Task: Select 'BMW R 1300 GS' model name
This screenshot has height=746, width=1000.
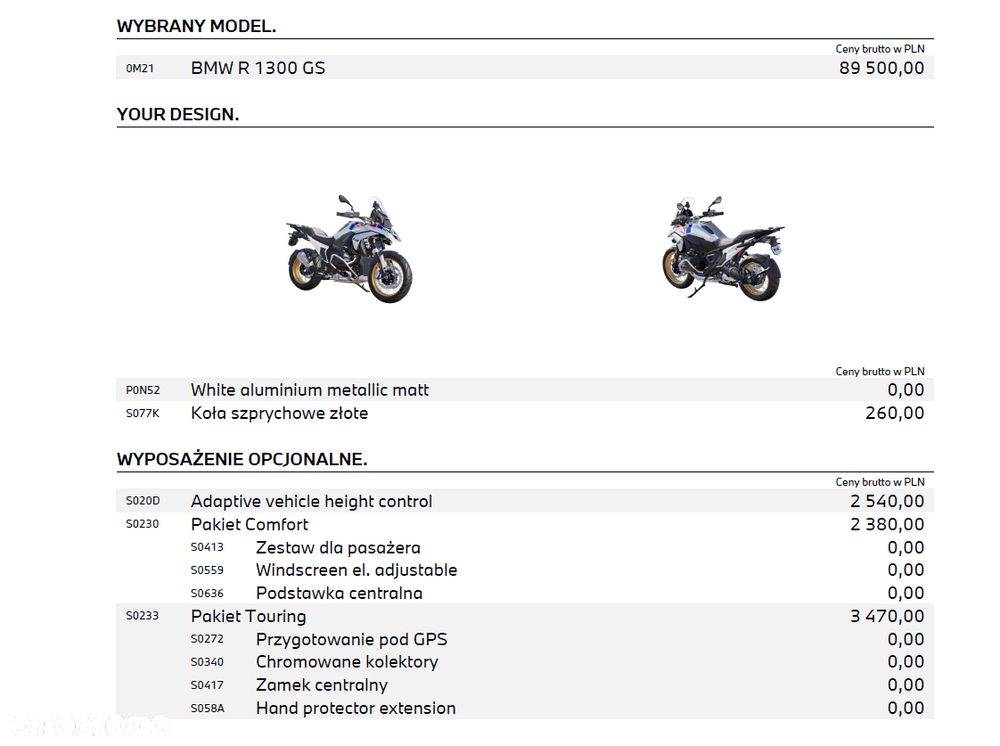Action: (258, 68)
